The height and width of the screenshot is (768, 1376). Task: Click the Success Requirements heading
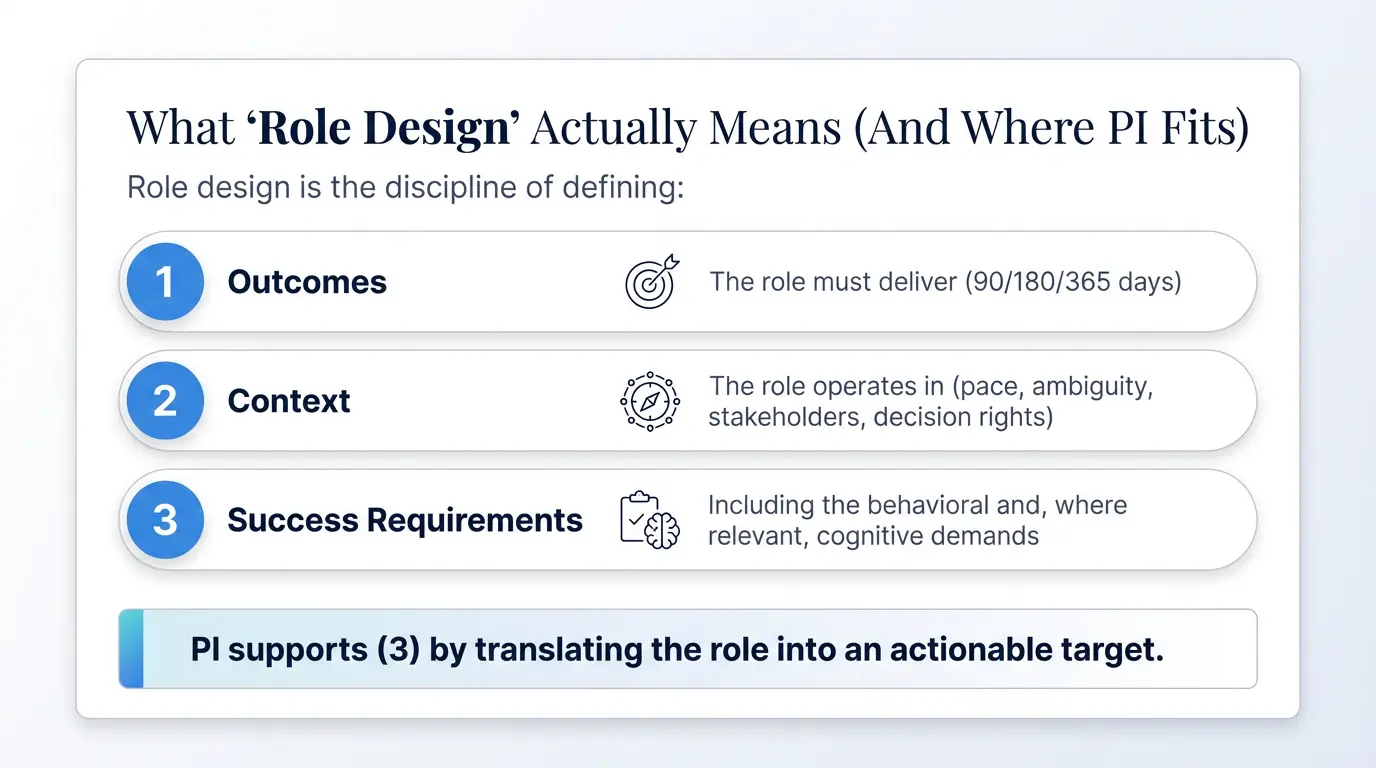[405, 520]
